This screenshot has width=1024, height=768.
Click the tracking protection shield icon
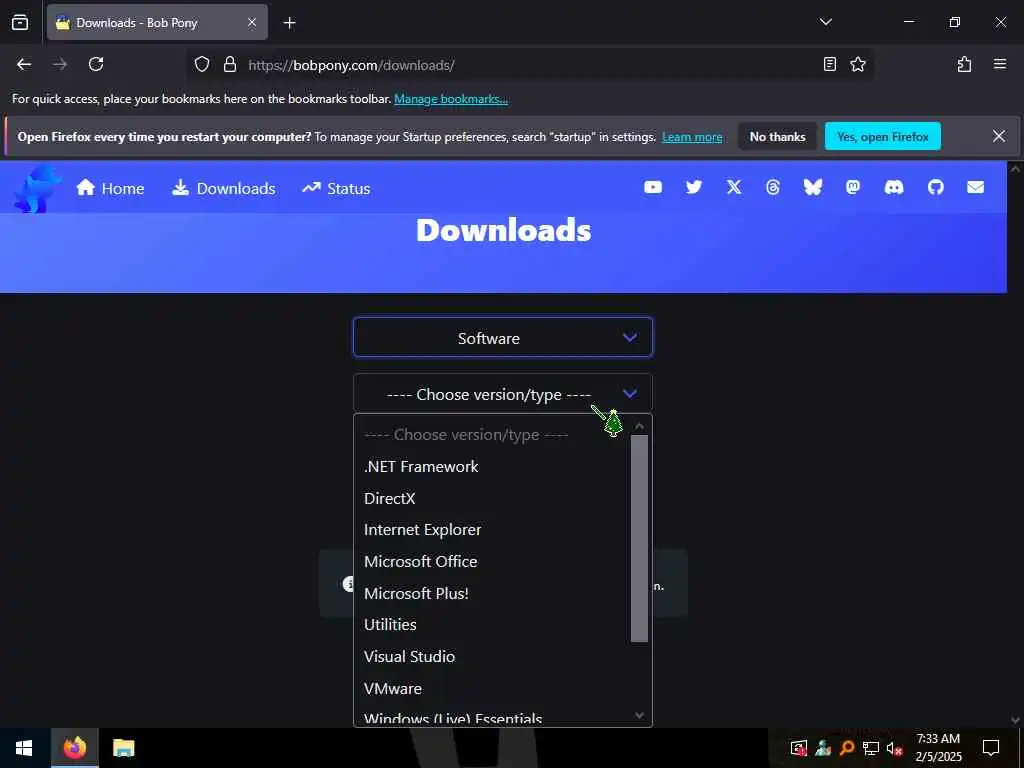click(202, 64)
